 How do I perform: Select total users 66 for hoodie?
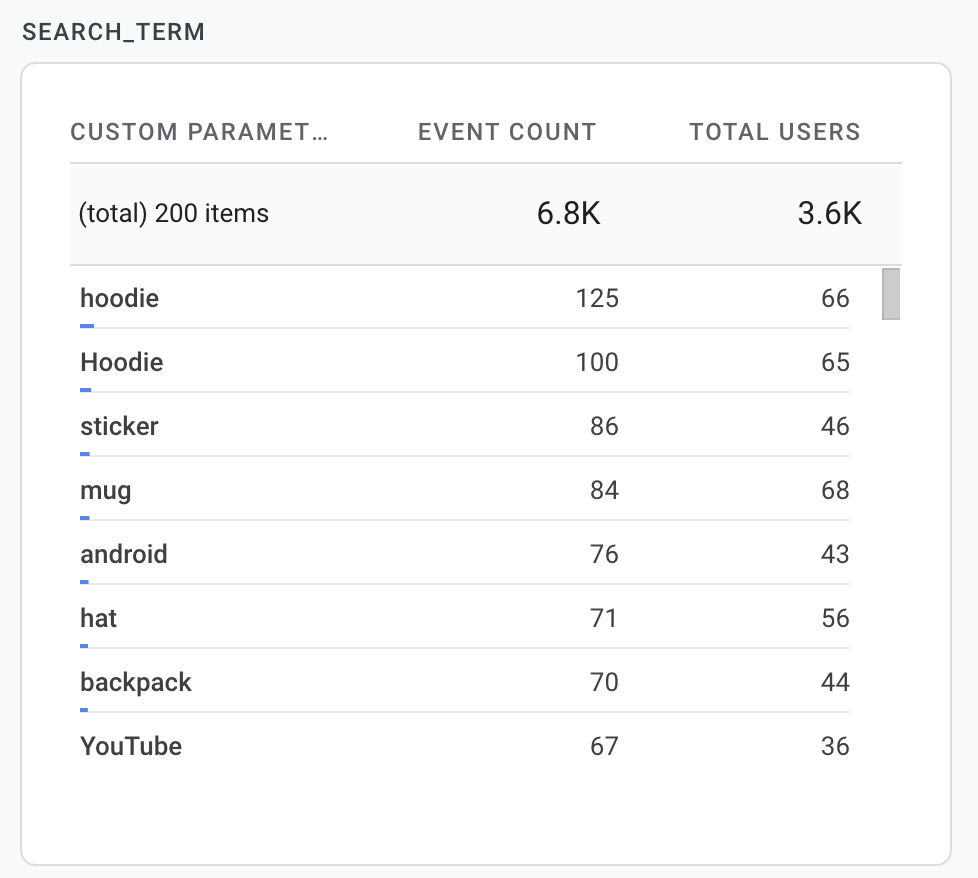pos(834,298)
